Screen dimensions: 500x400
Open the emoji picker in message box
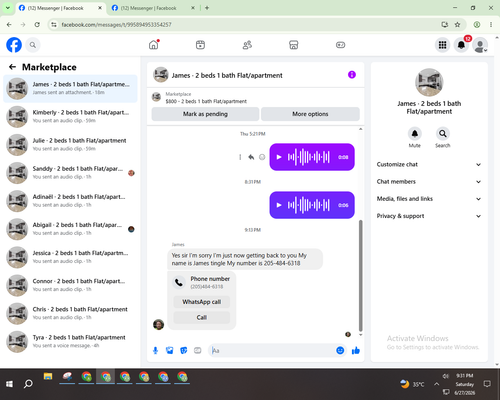pyautogui.click(x=340, y=350)
